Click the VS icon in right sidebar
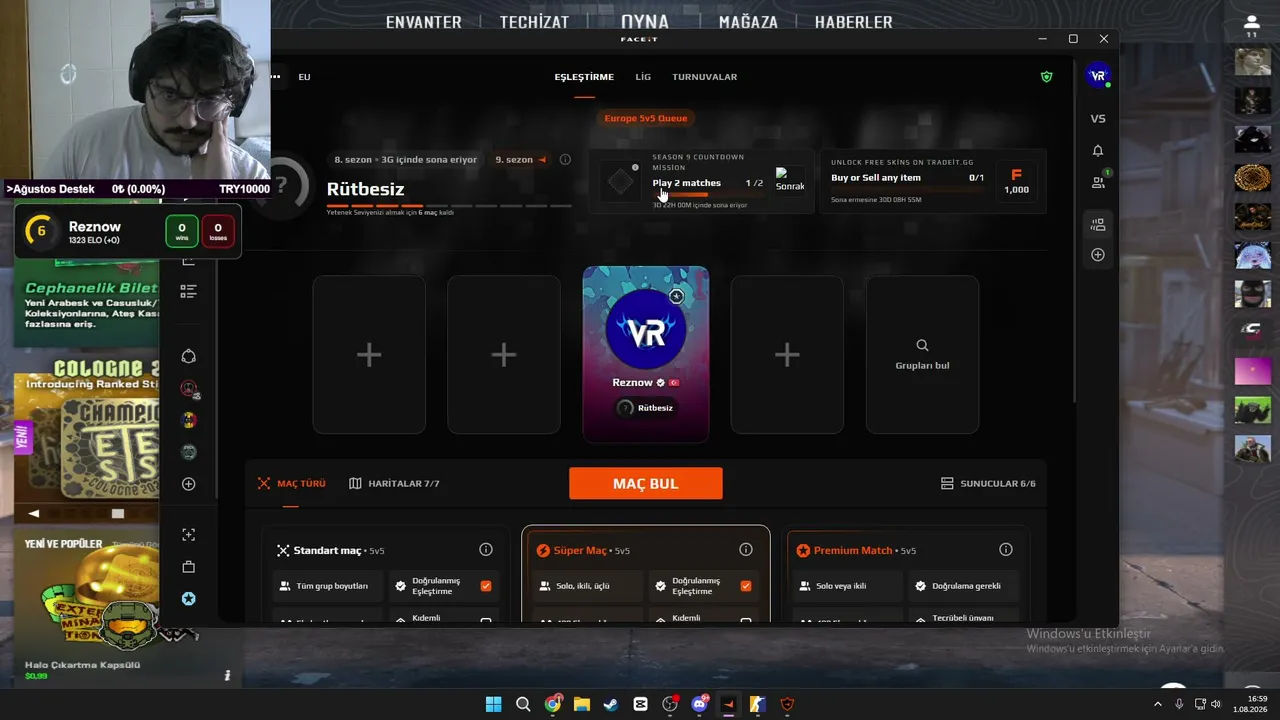This screenshot has height=720, width=1280. point(1098,118)
